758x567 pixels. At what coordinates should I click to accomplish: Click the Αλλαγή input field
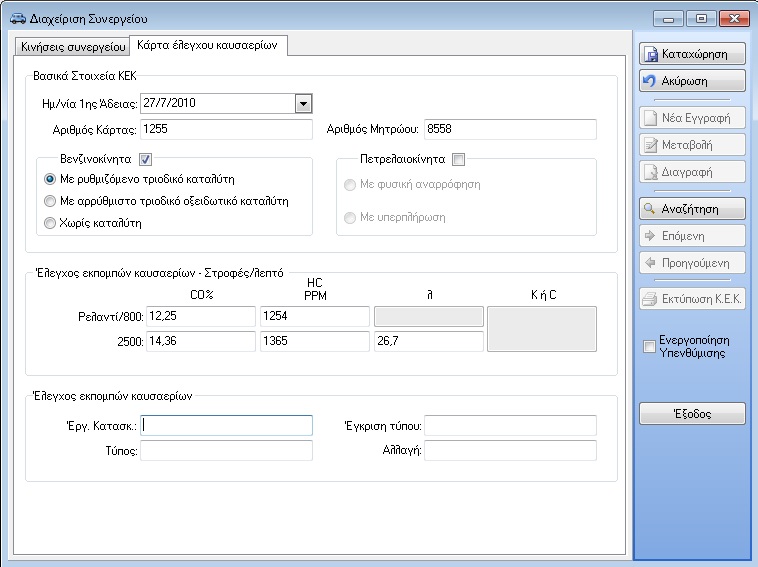[x=510, y=451]
